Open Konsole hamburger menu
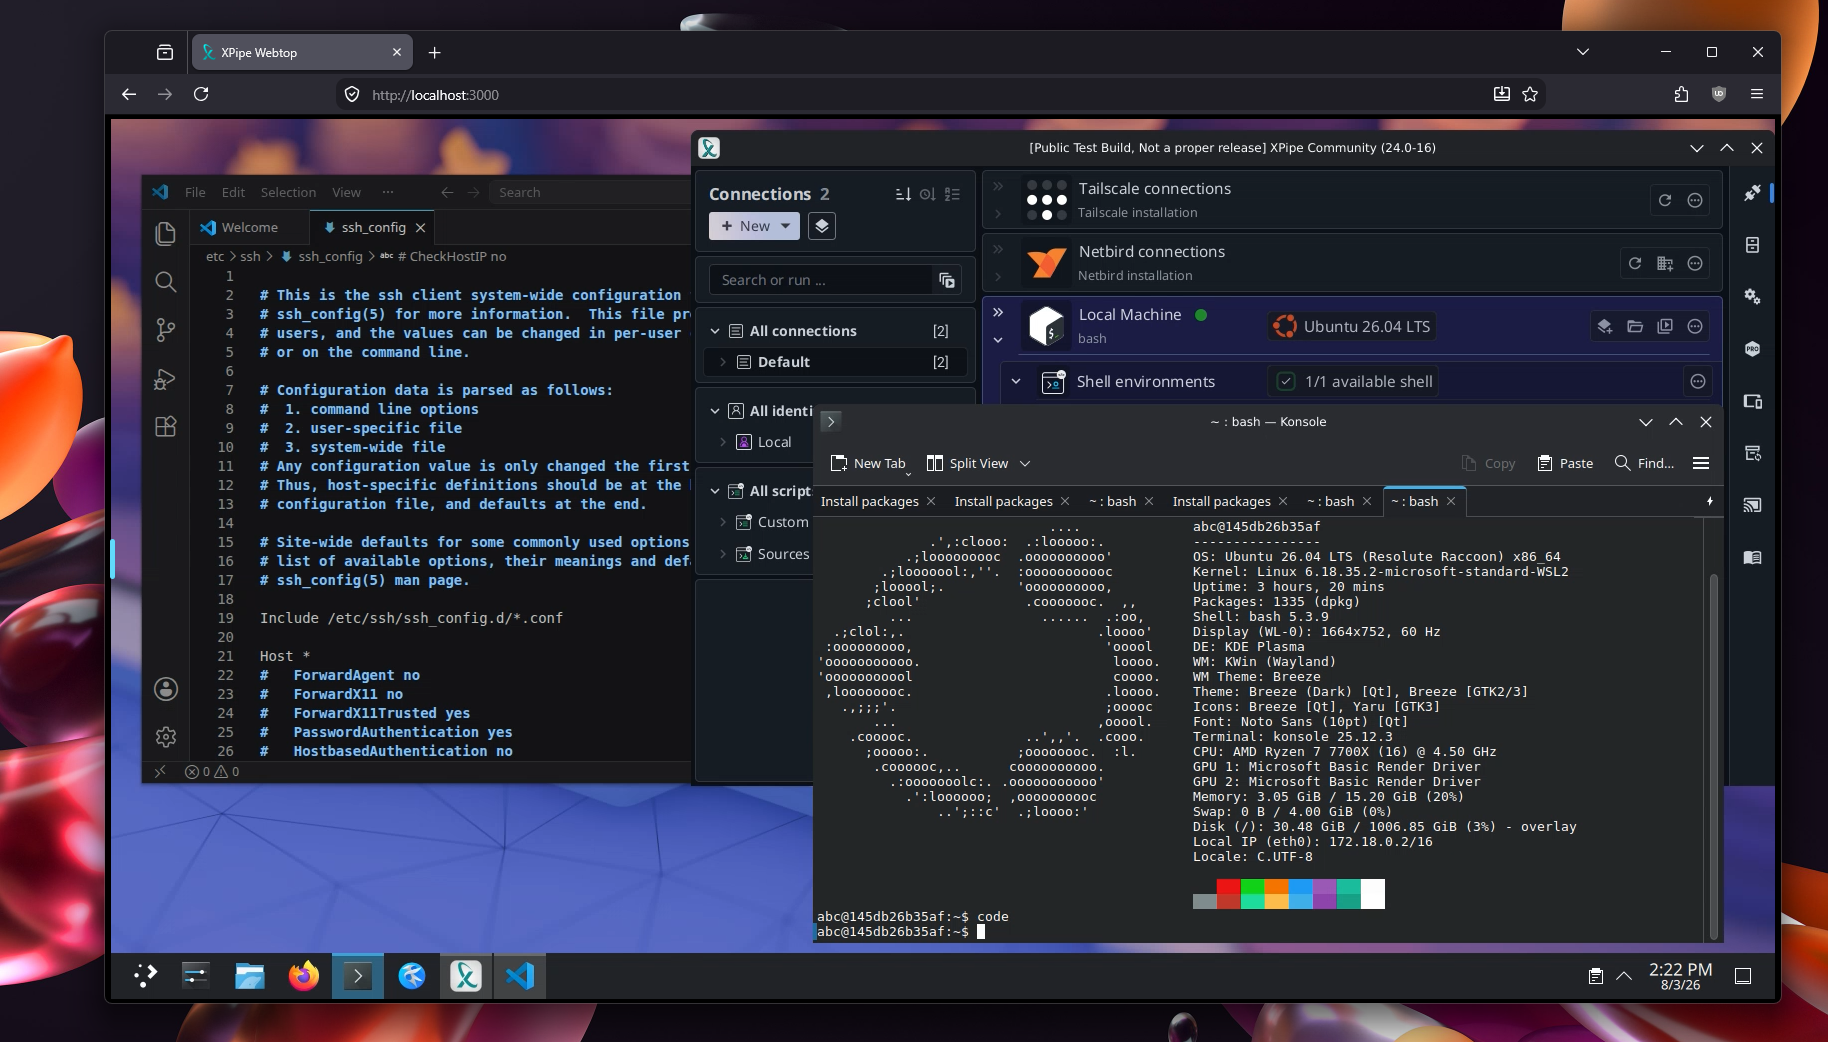Screen dimensions: 1828x1042 (x=1701, y=463)
